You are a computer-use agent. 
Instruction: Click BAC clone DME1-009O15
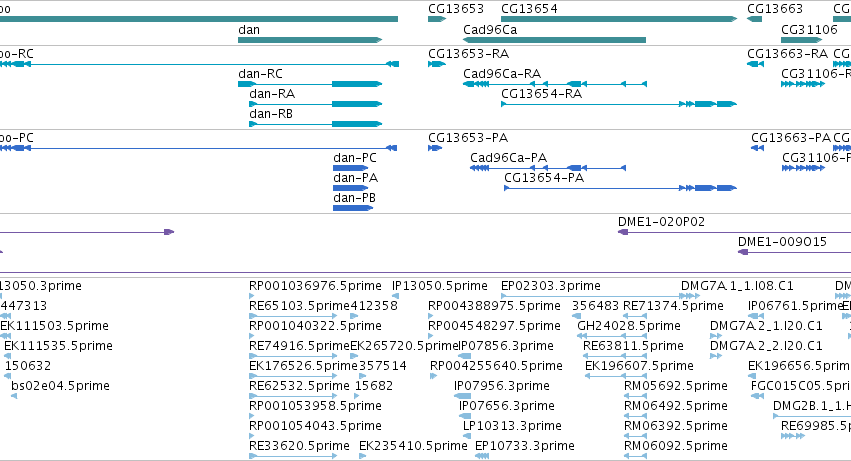point(782,242)
